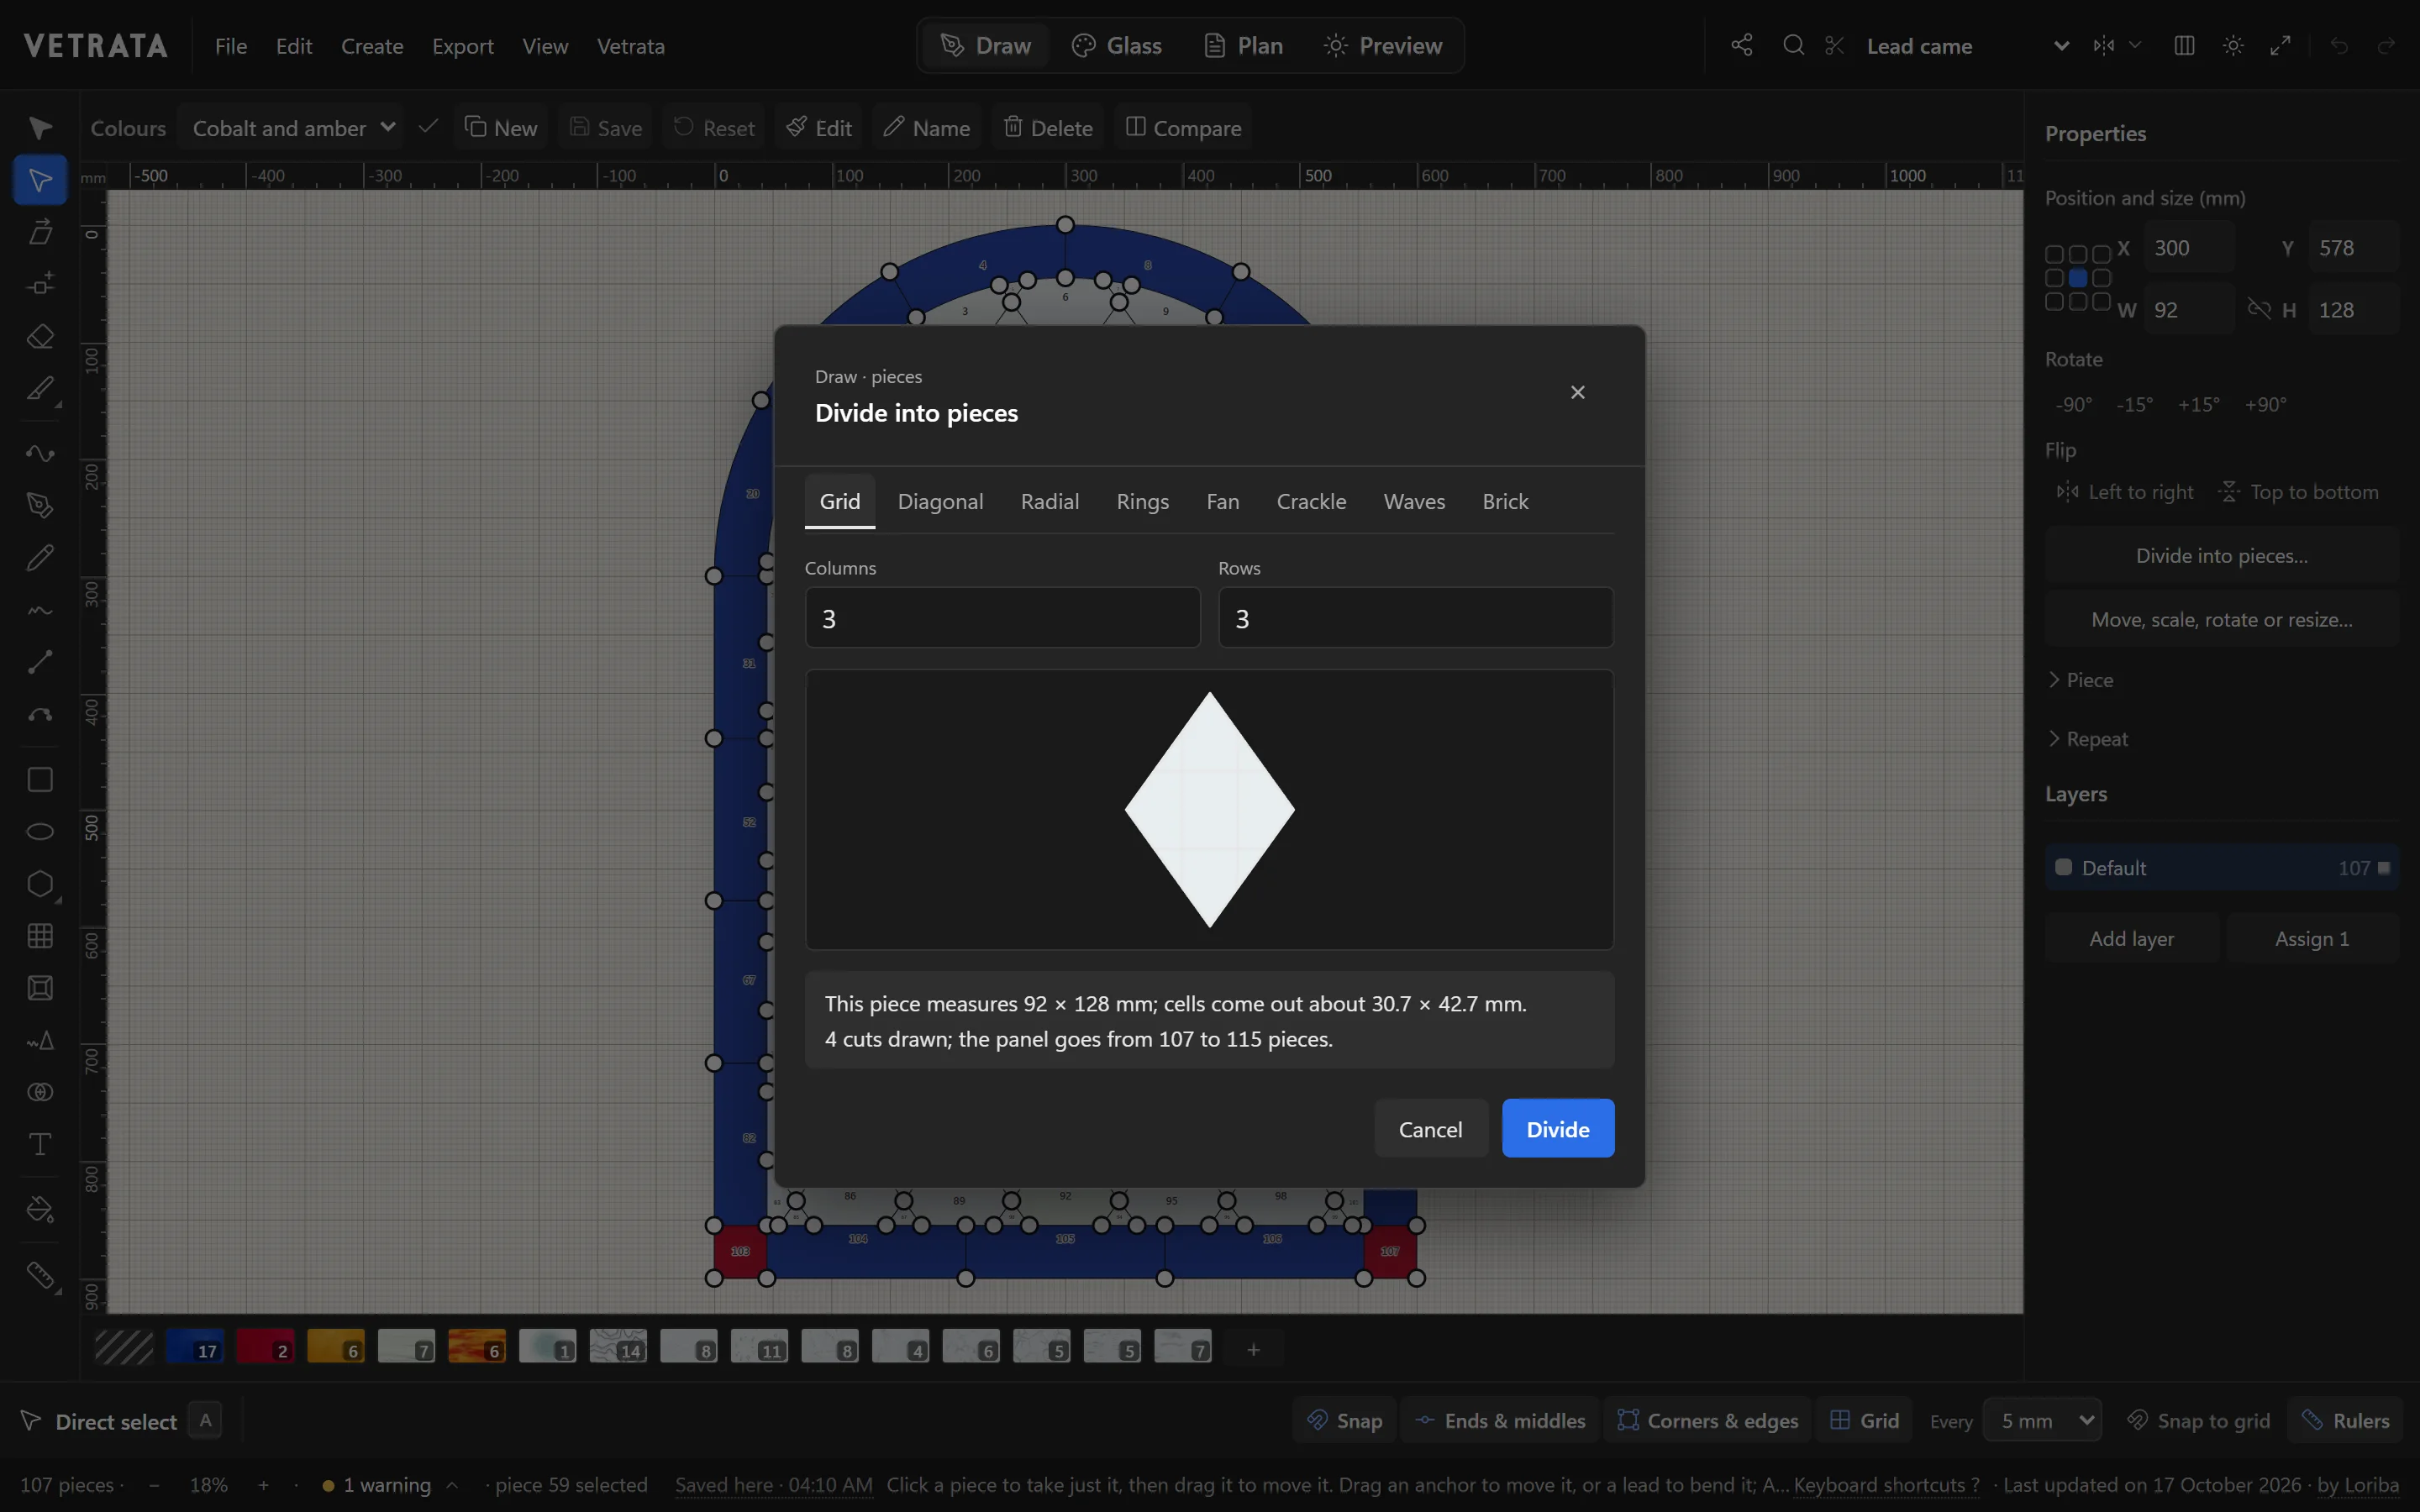The image size is (2420, 1512).
Task: Select the text tool in left toolbar
Action: point(40,1144)
